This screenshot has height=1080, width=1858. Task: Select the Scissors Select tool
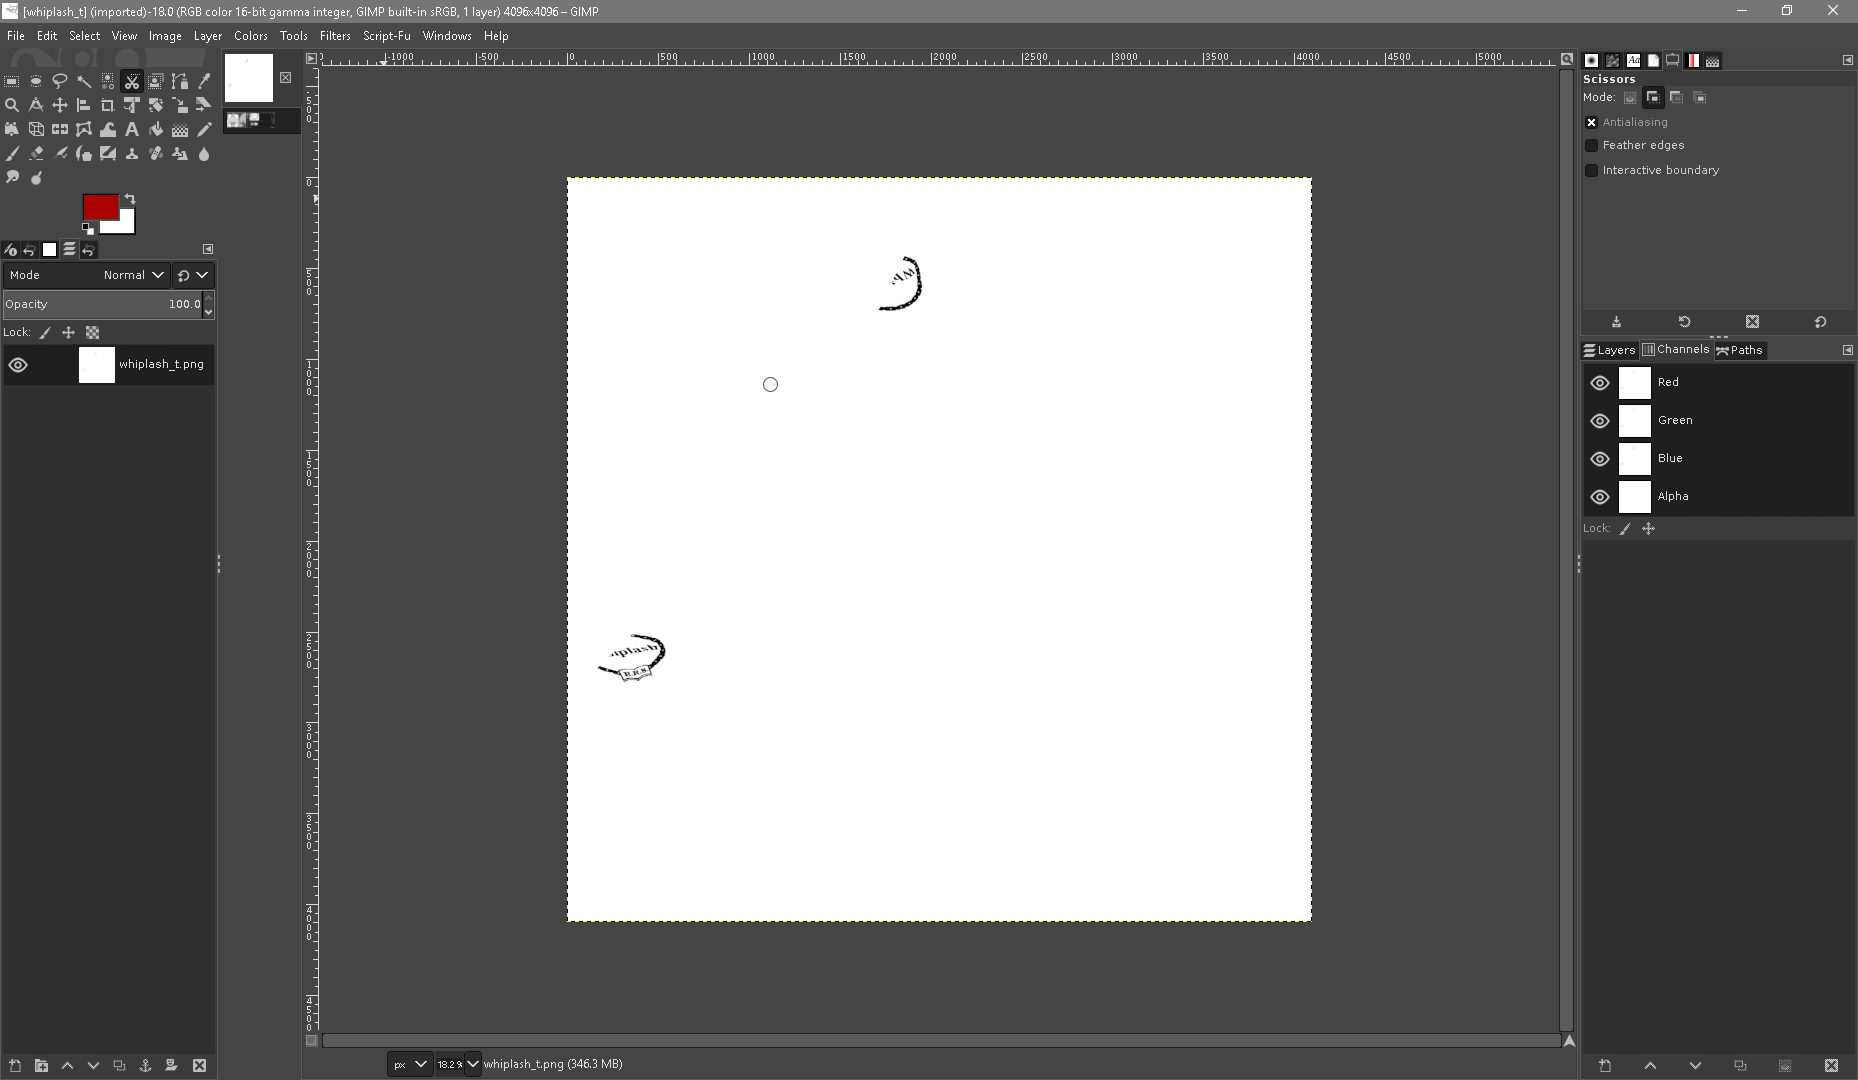pyautogui.click(x=132, y=81)
